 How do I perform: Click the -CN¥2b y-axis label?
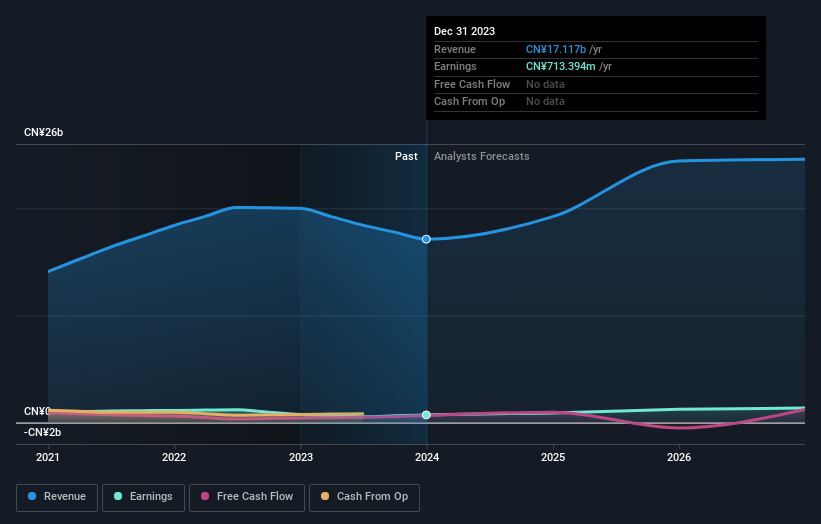pos(42,432)
